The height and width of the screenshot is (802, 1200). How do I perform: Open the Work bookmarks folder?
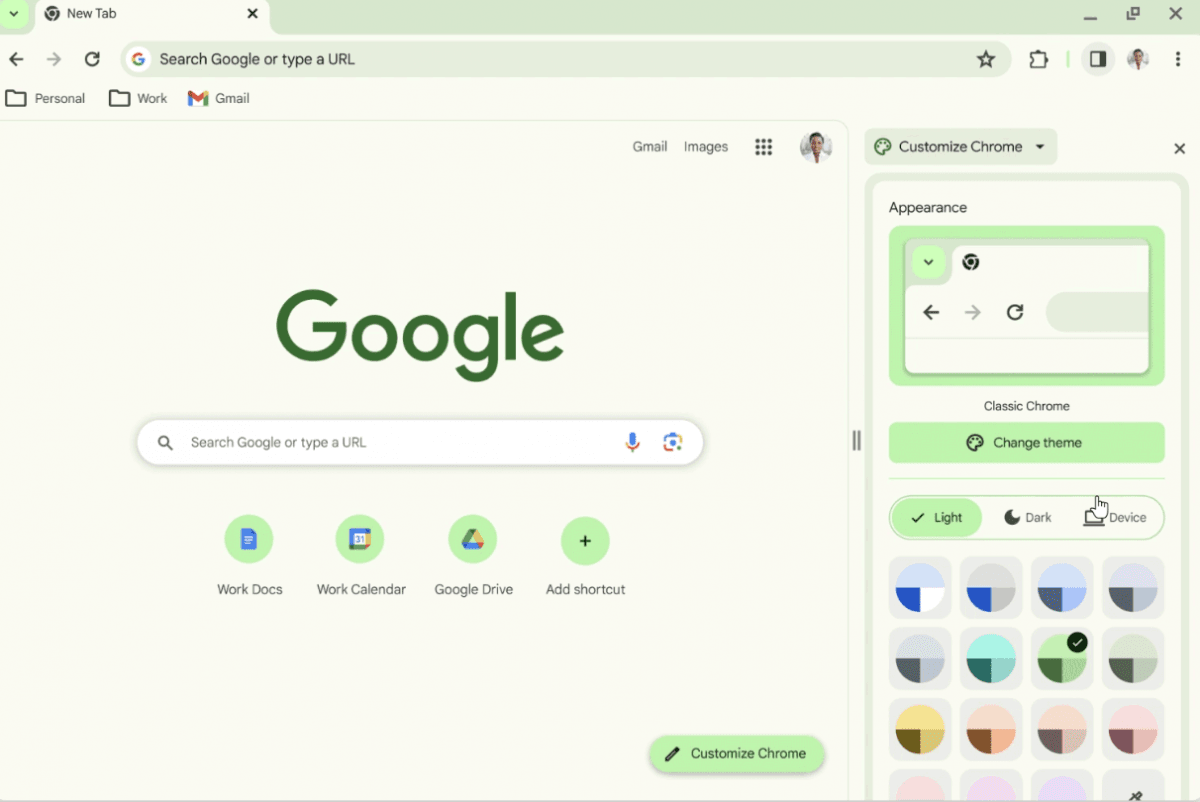click(x=138, y=98)
